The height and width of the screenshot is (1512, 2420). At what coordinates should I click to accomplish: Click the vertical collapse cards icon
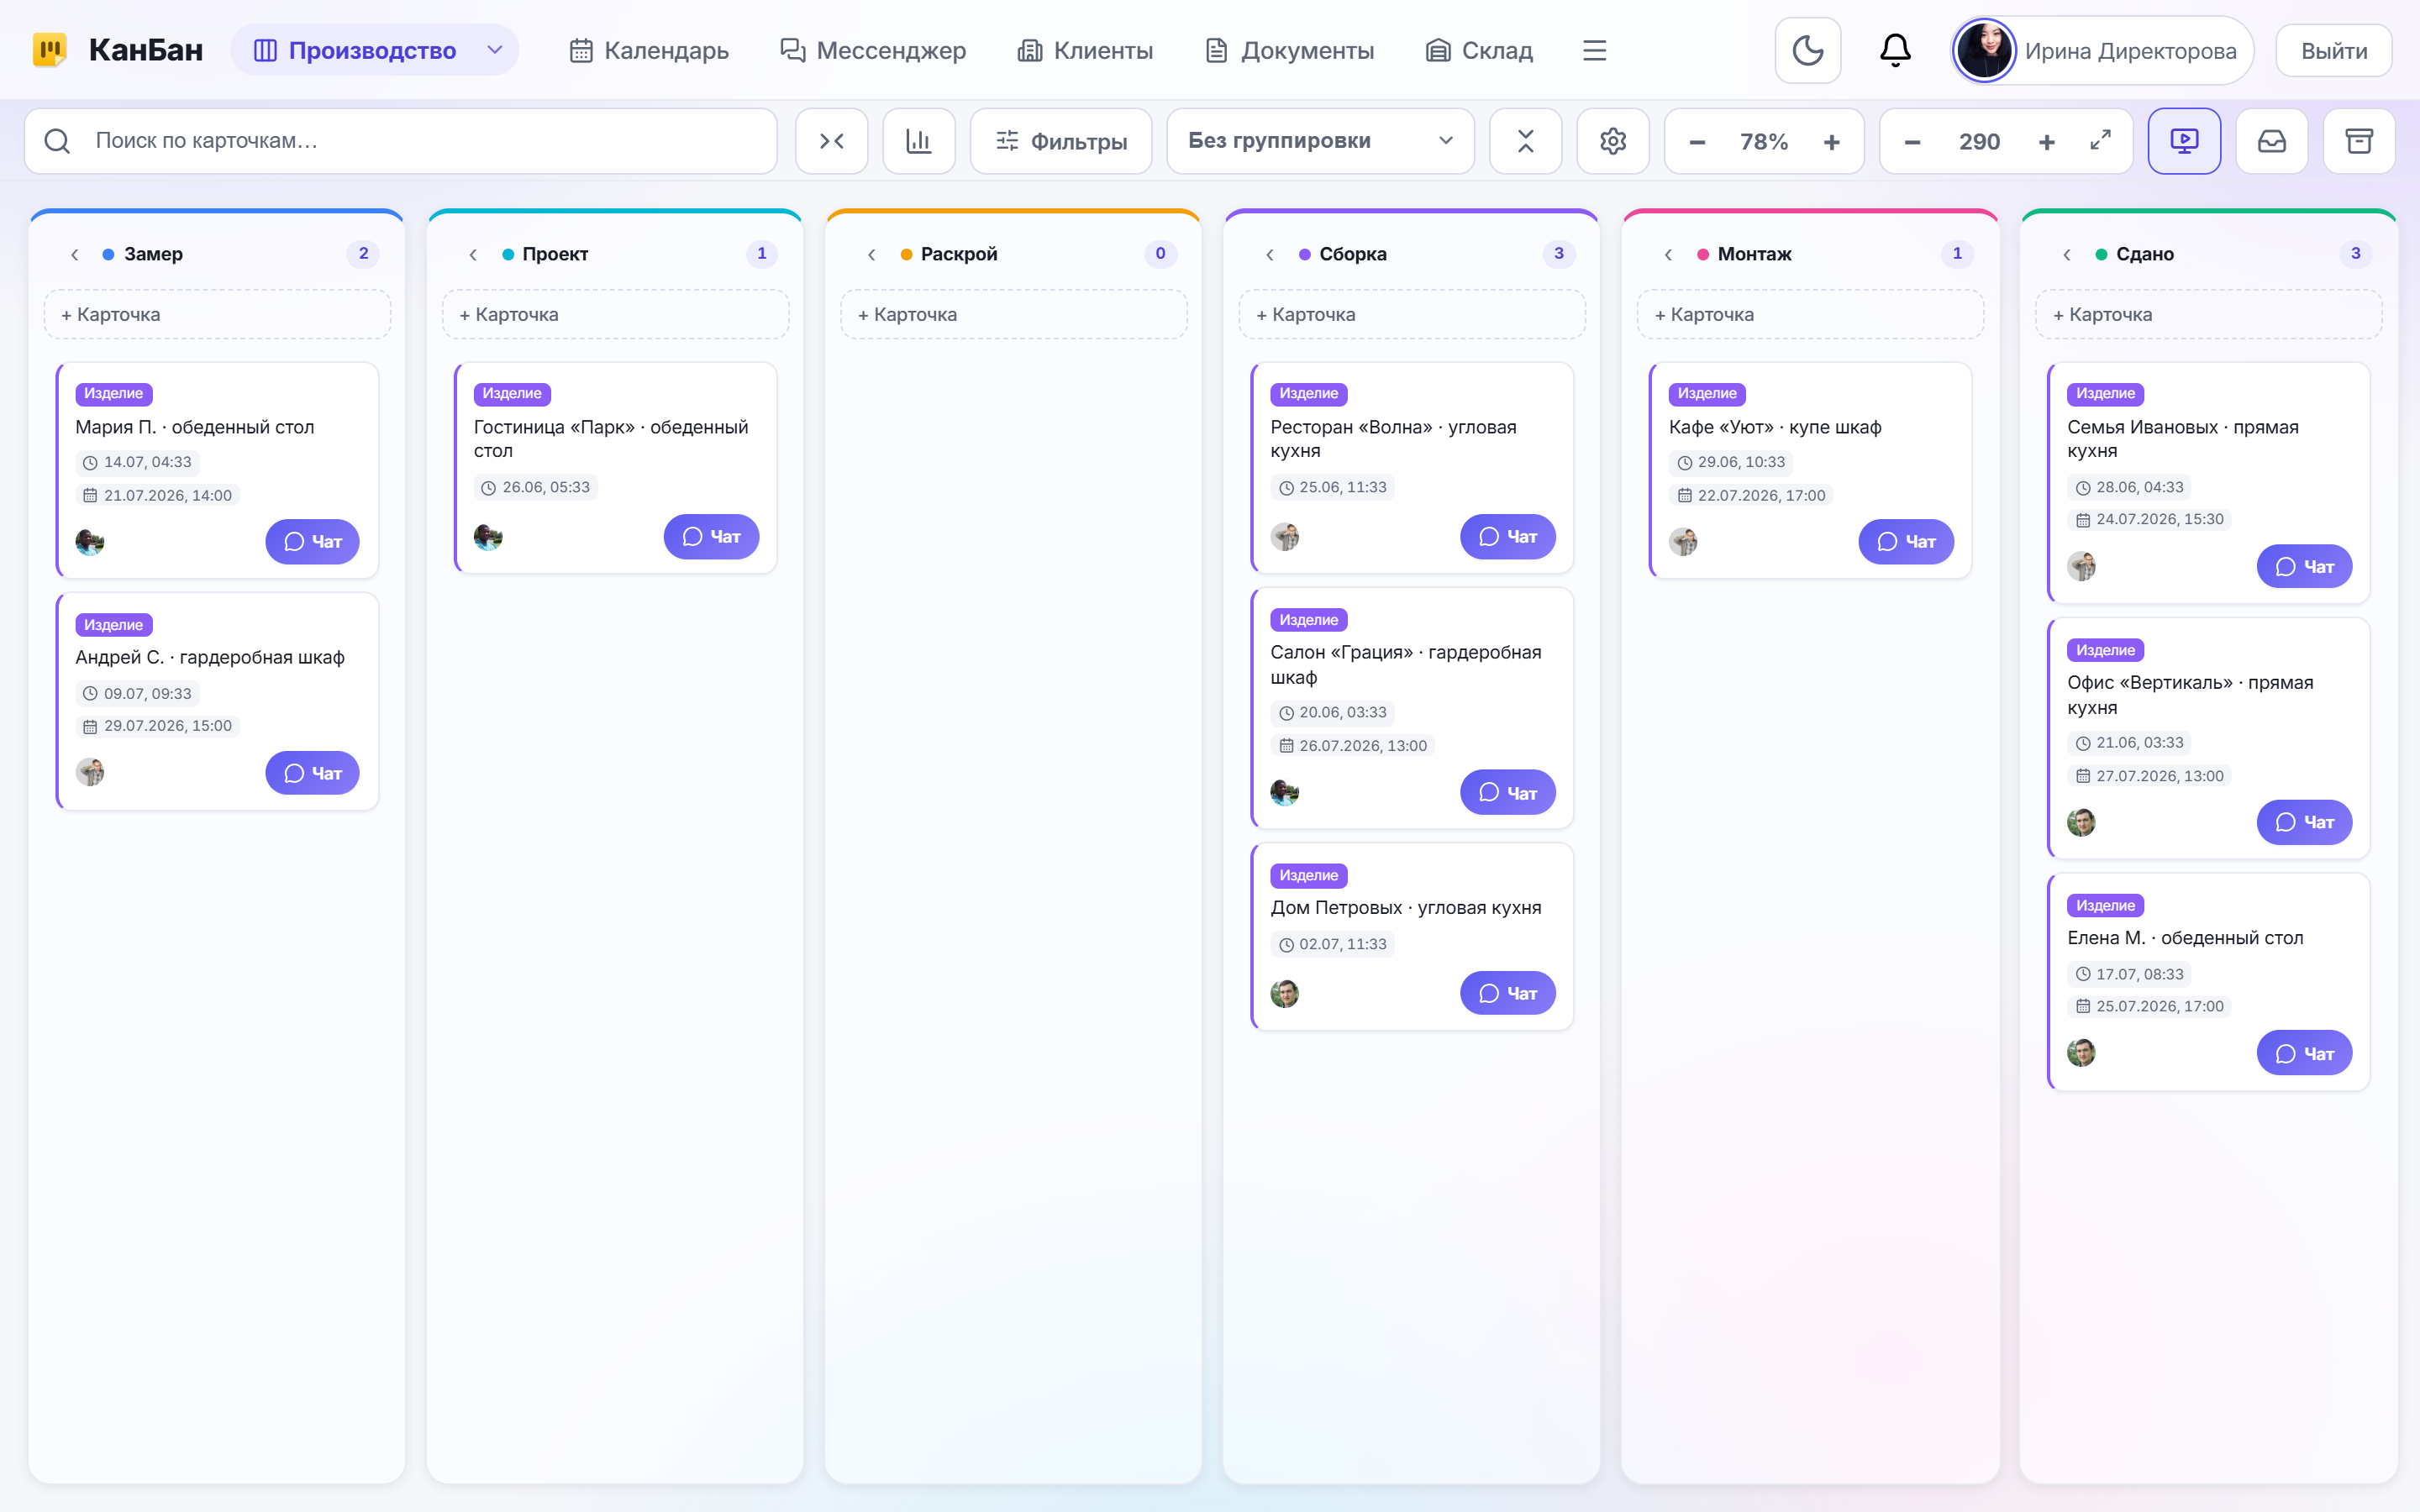[1525, 141]
